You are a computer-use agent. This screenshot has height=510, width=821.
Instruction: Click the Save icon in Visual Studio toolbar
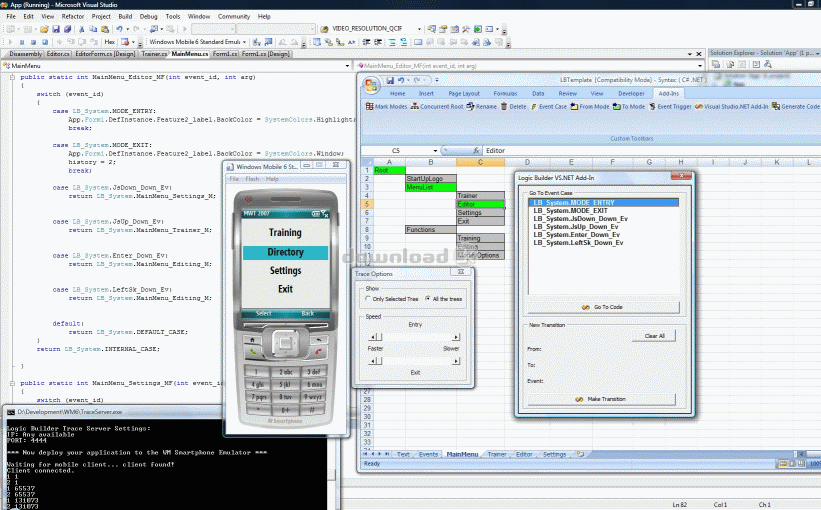click(x=56, y=29)
